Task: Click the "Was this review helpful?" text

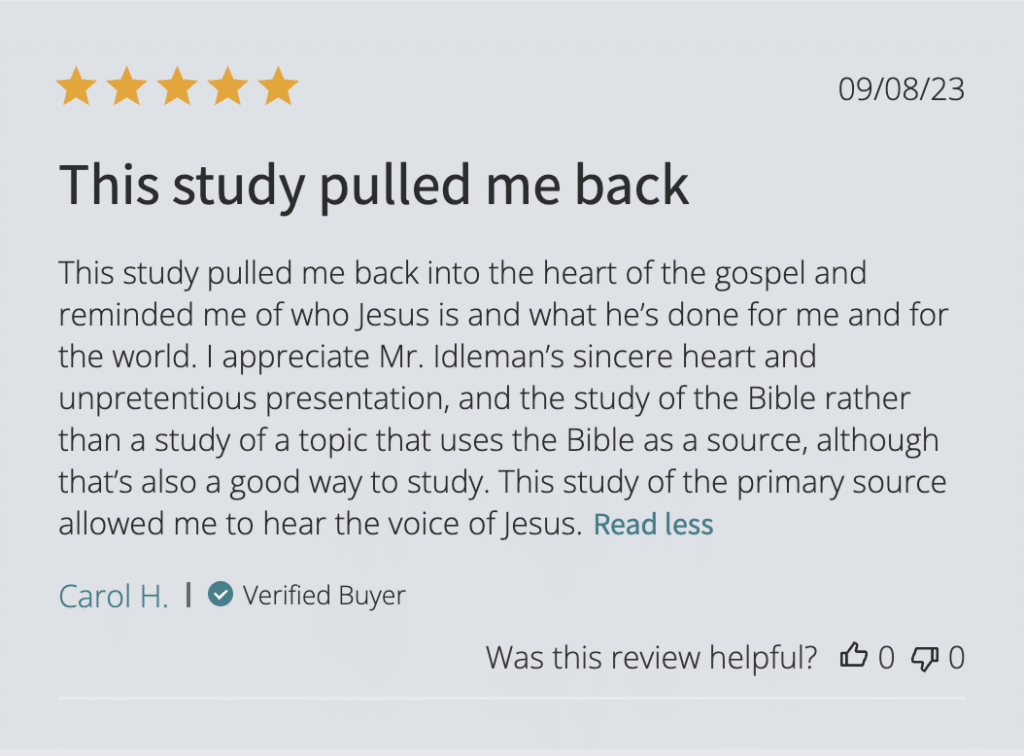Action: click(651, 658)
